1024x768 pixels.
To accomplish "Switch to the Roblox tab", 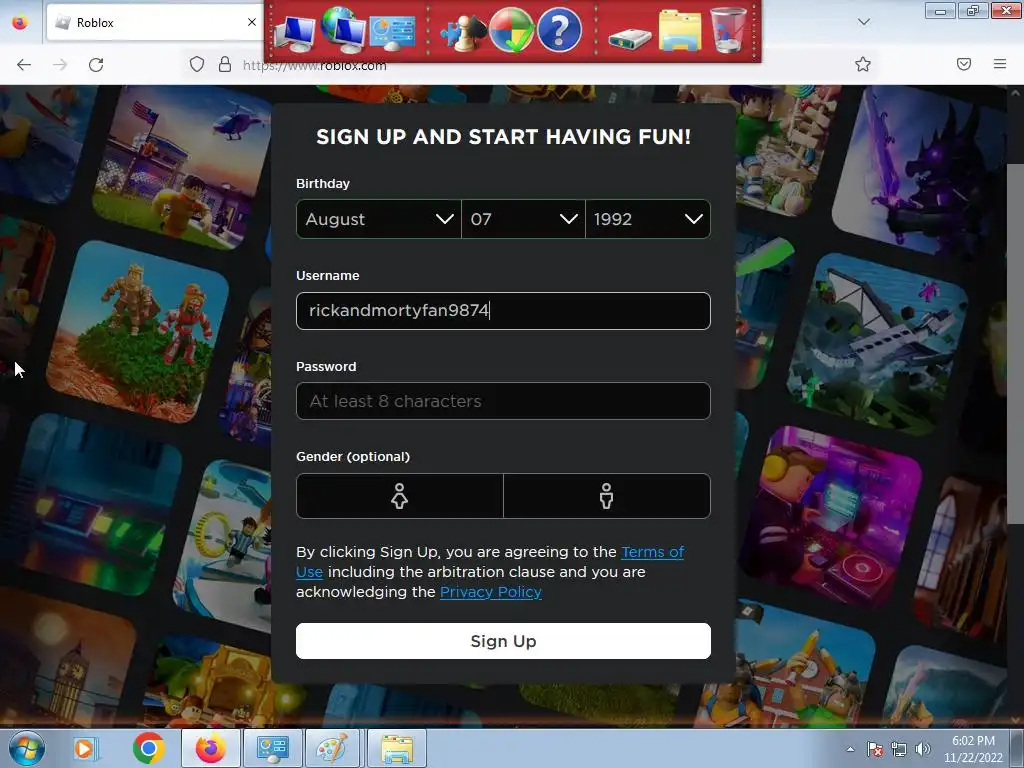I will pyautogui.click(x=155, y=23).
